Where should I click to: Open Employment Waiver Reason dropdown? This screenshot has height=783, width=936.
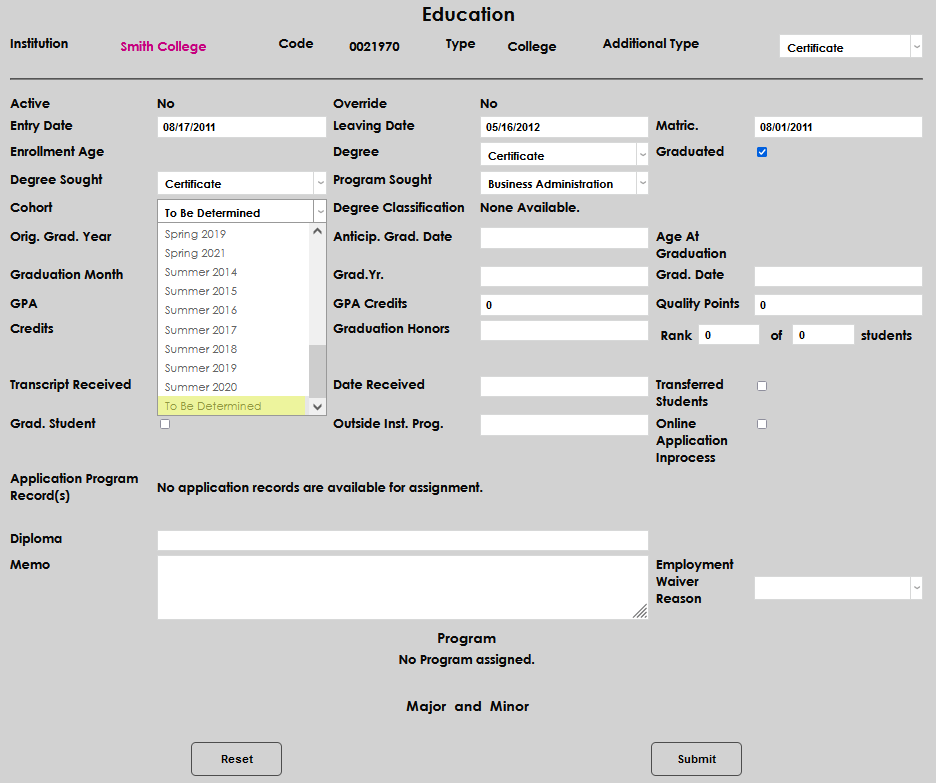pyautogui.click(x=838, y=588)
